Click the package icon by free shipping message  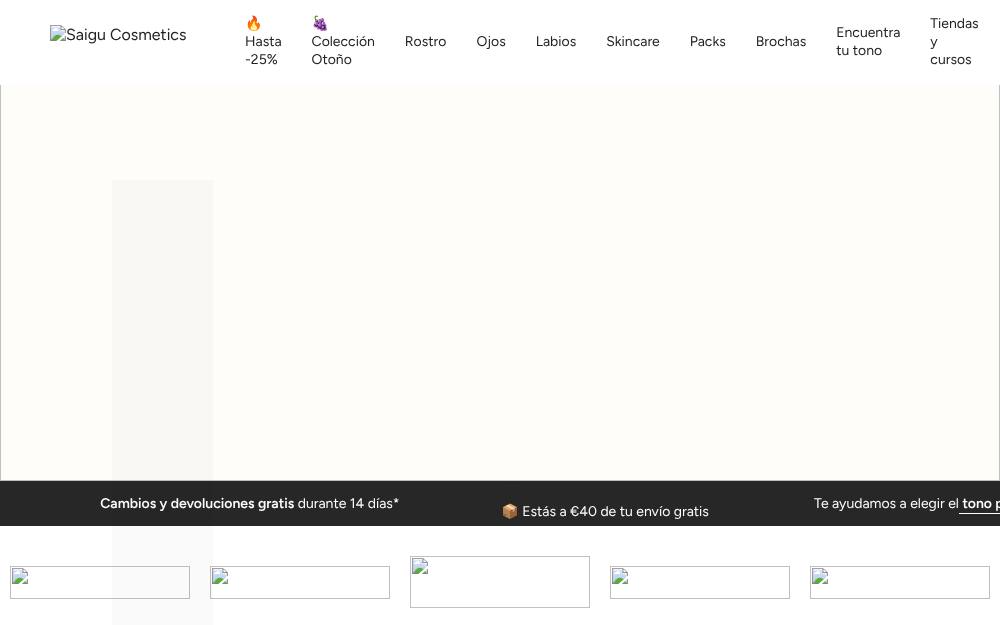pyautogui.click(x=510, y=511)
